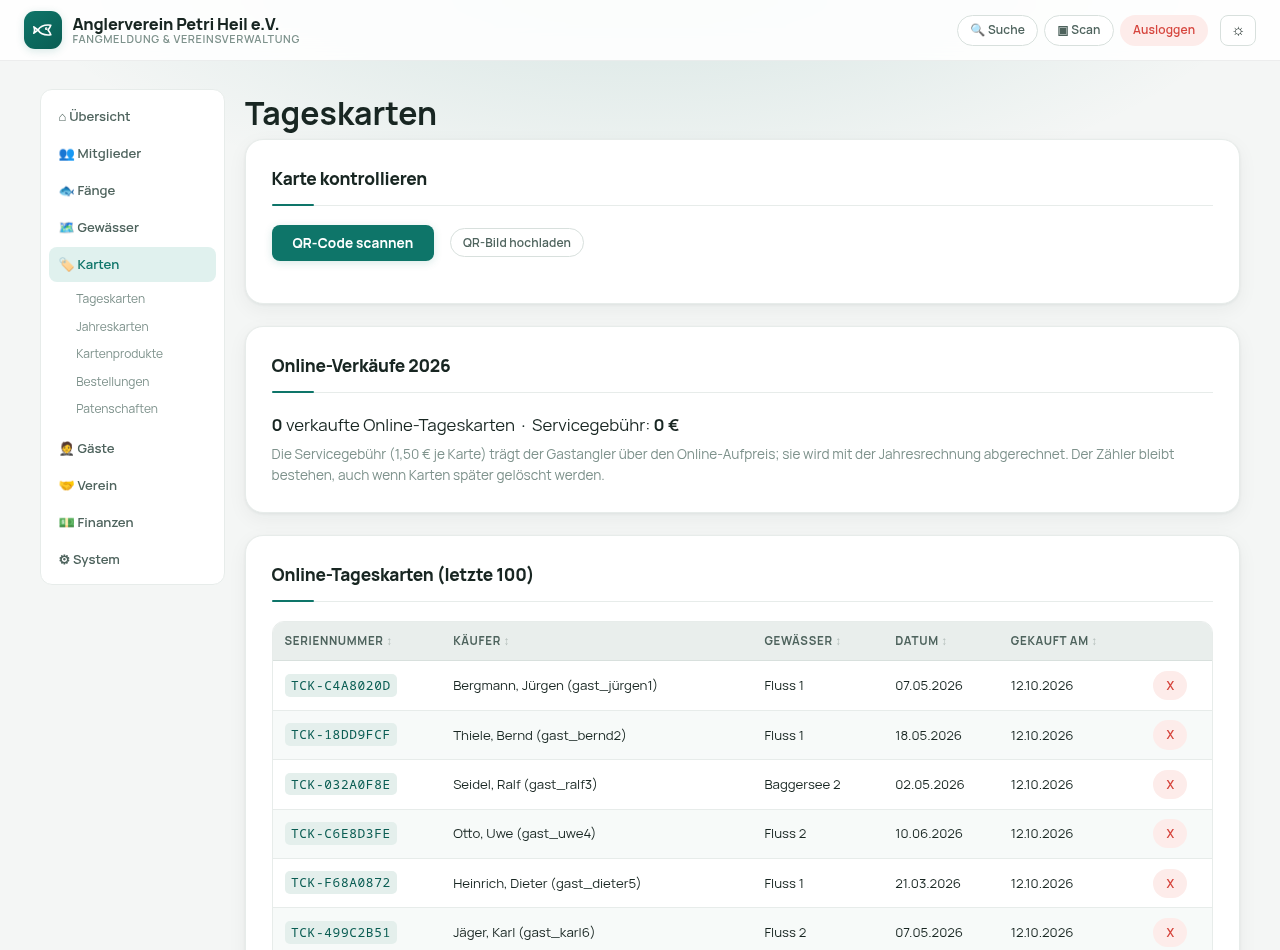The height and width of the screenshot is (950, 1280).
Task: Click serial number TCK-C4A8020D
Action: pyautogui.click(x=341, y=686)
